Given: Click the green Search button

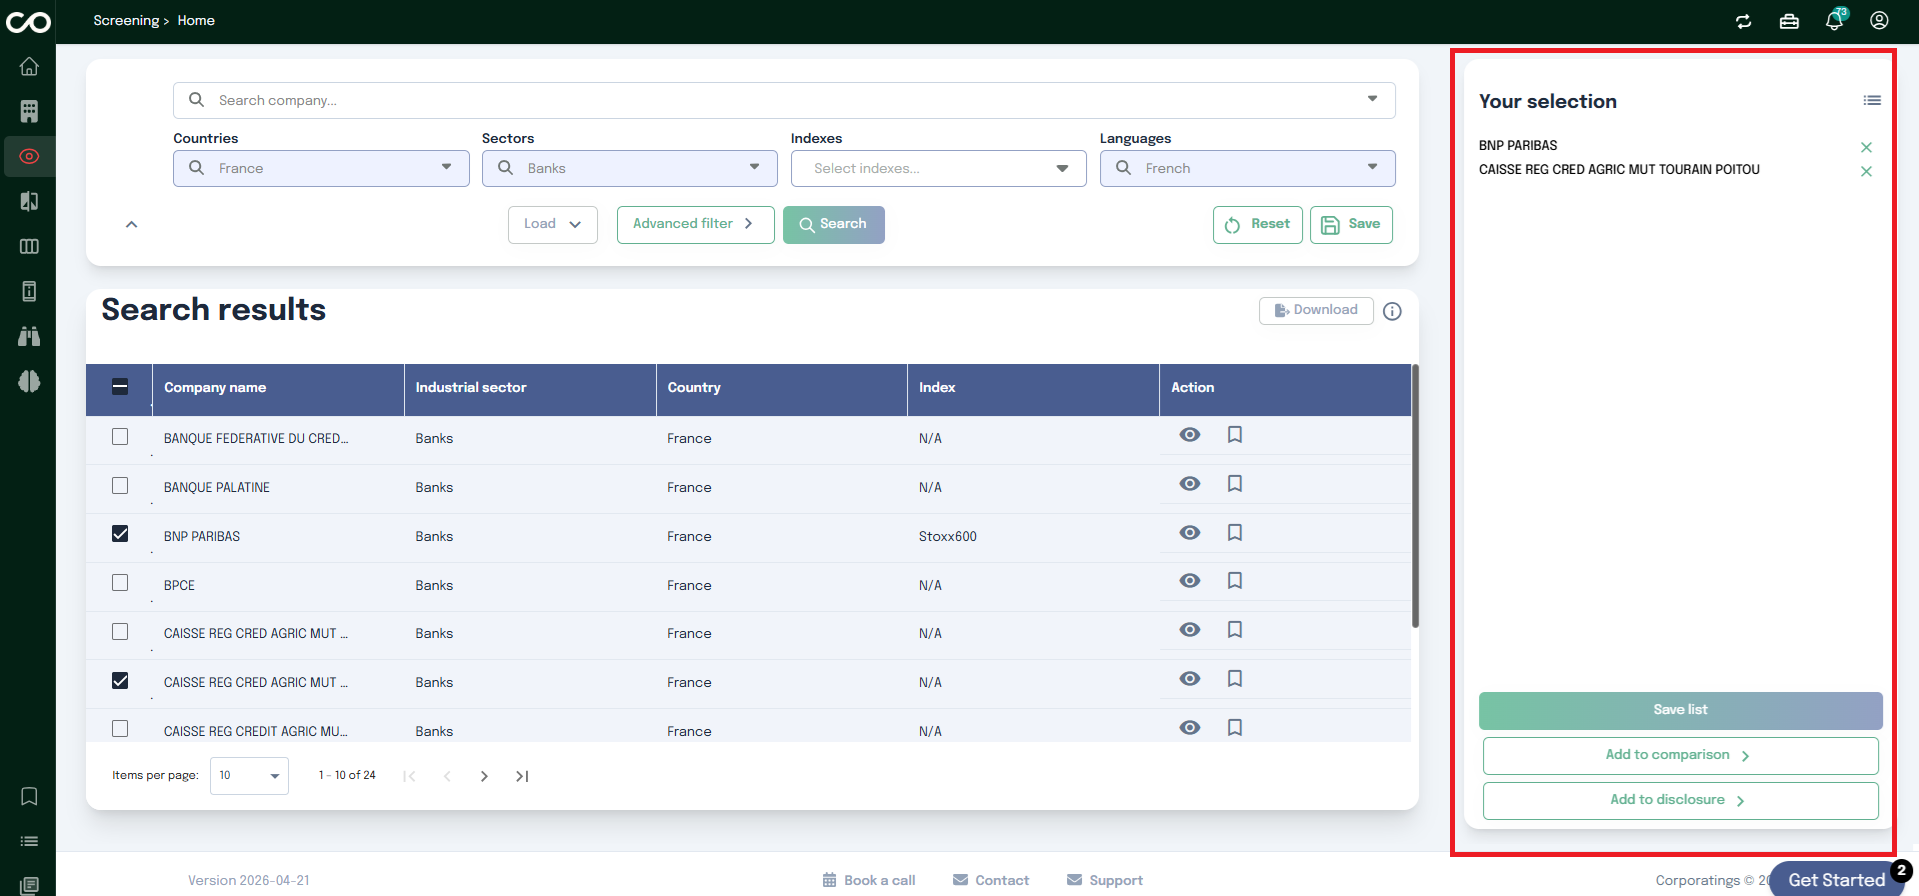Looking at the screenshot, I should point(834,224).
